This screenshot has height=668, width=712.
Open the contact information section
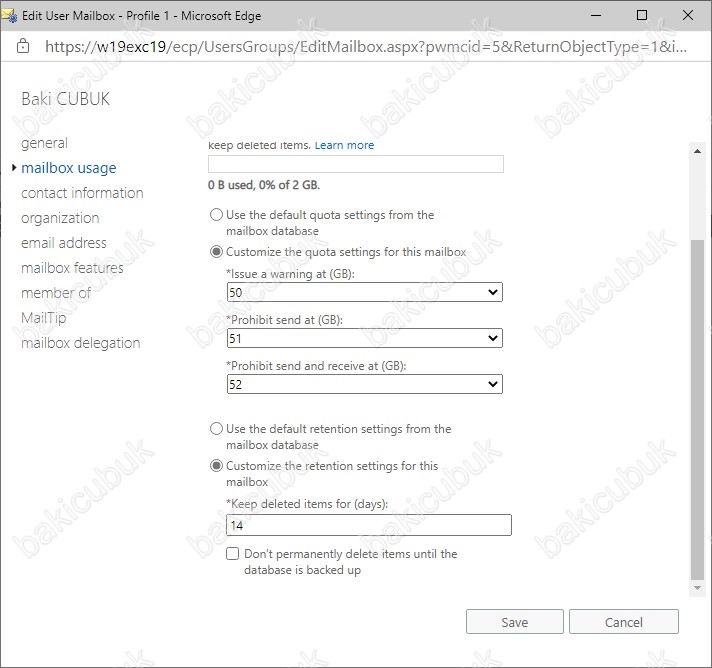tap(82, 193)
